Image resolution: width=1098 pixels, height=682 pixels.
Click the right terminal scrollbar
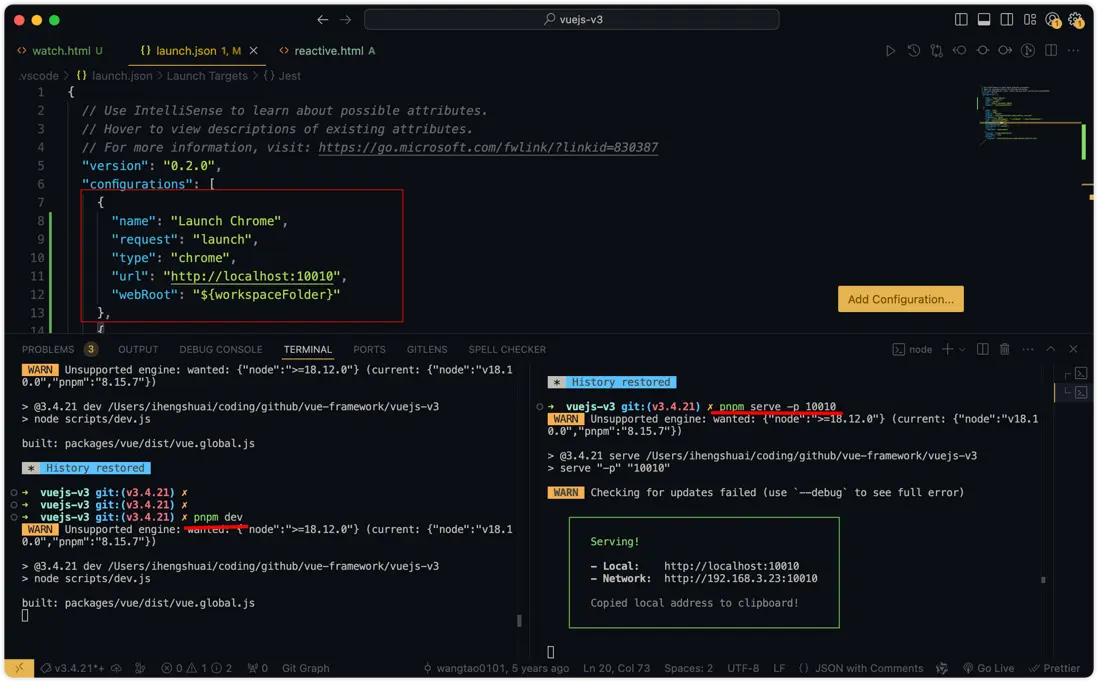tap(1043, 580)
